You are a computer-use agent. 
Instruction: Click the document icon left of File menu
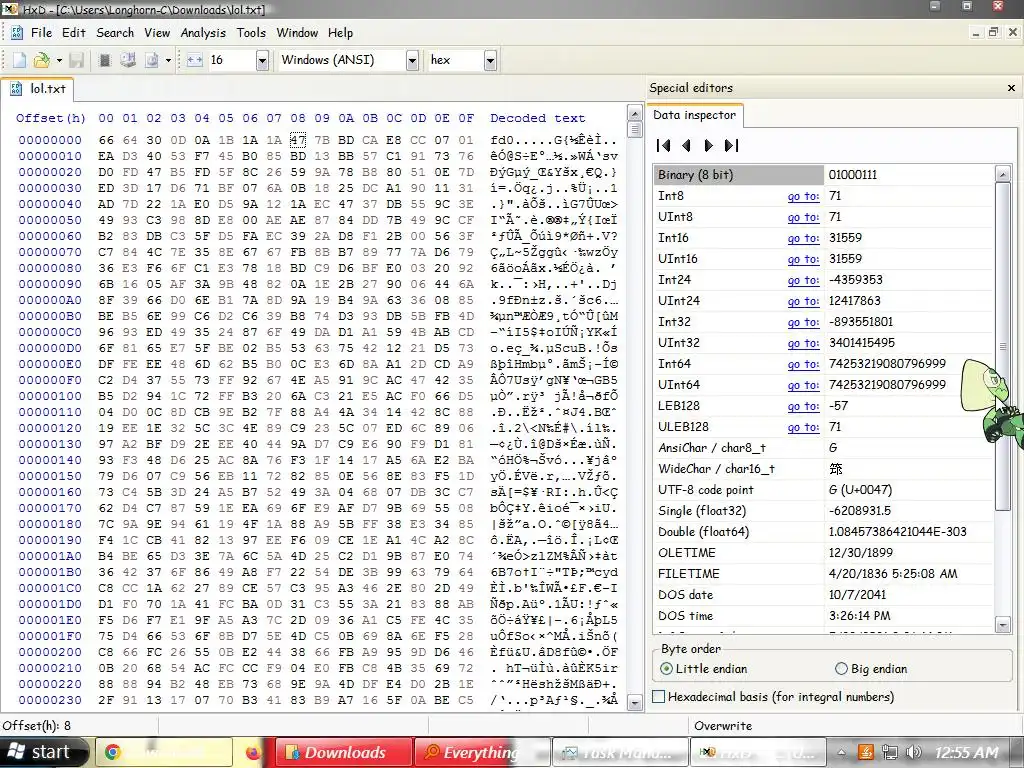[17, 33]
